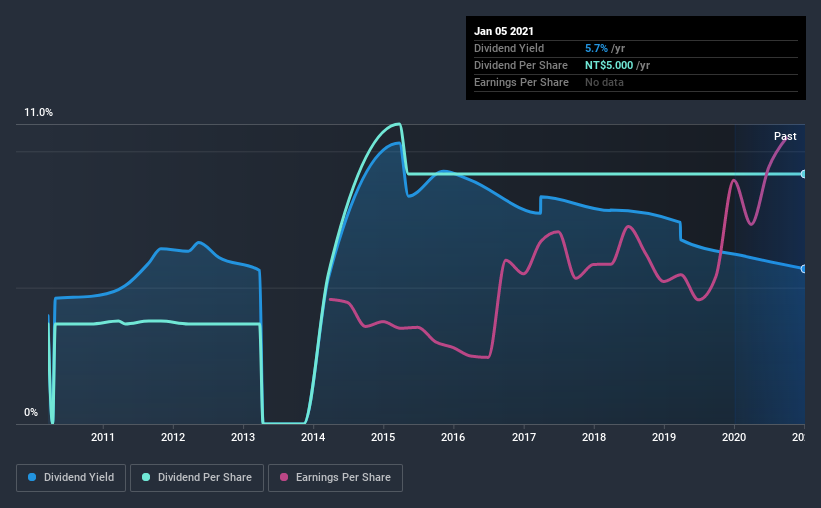Image resolution: width=821 pixels, height=508 pixels.
Task: Click the 0% y-axis label
Action: coord(31,413)
